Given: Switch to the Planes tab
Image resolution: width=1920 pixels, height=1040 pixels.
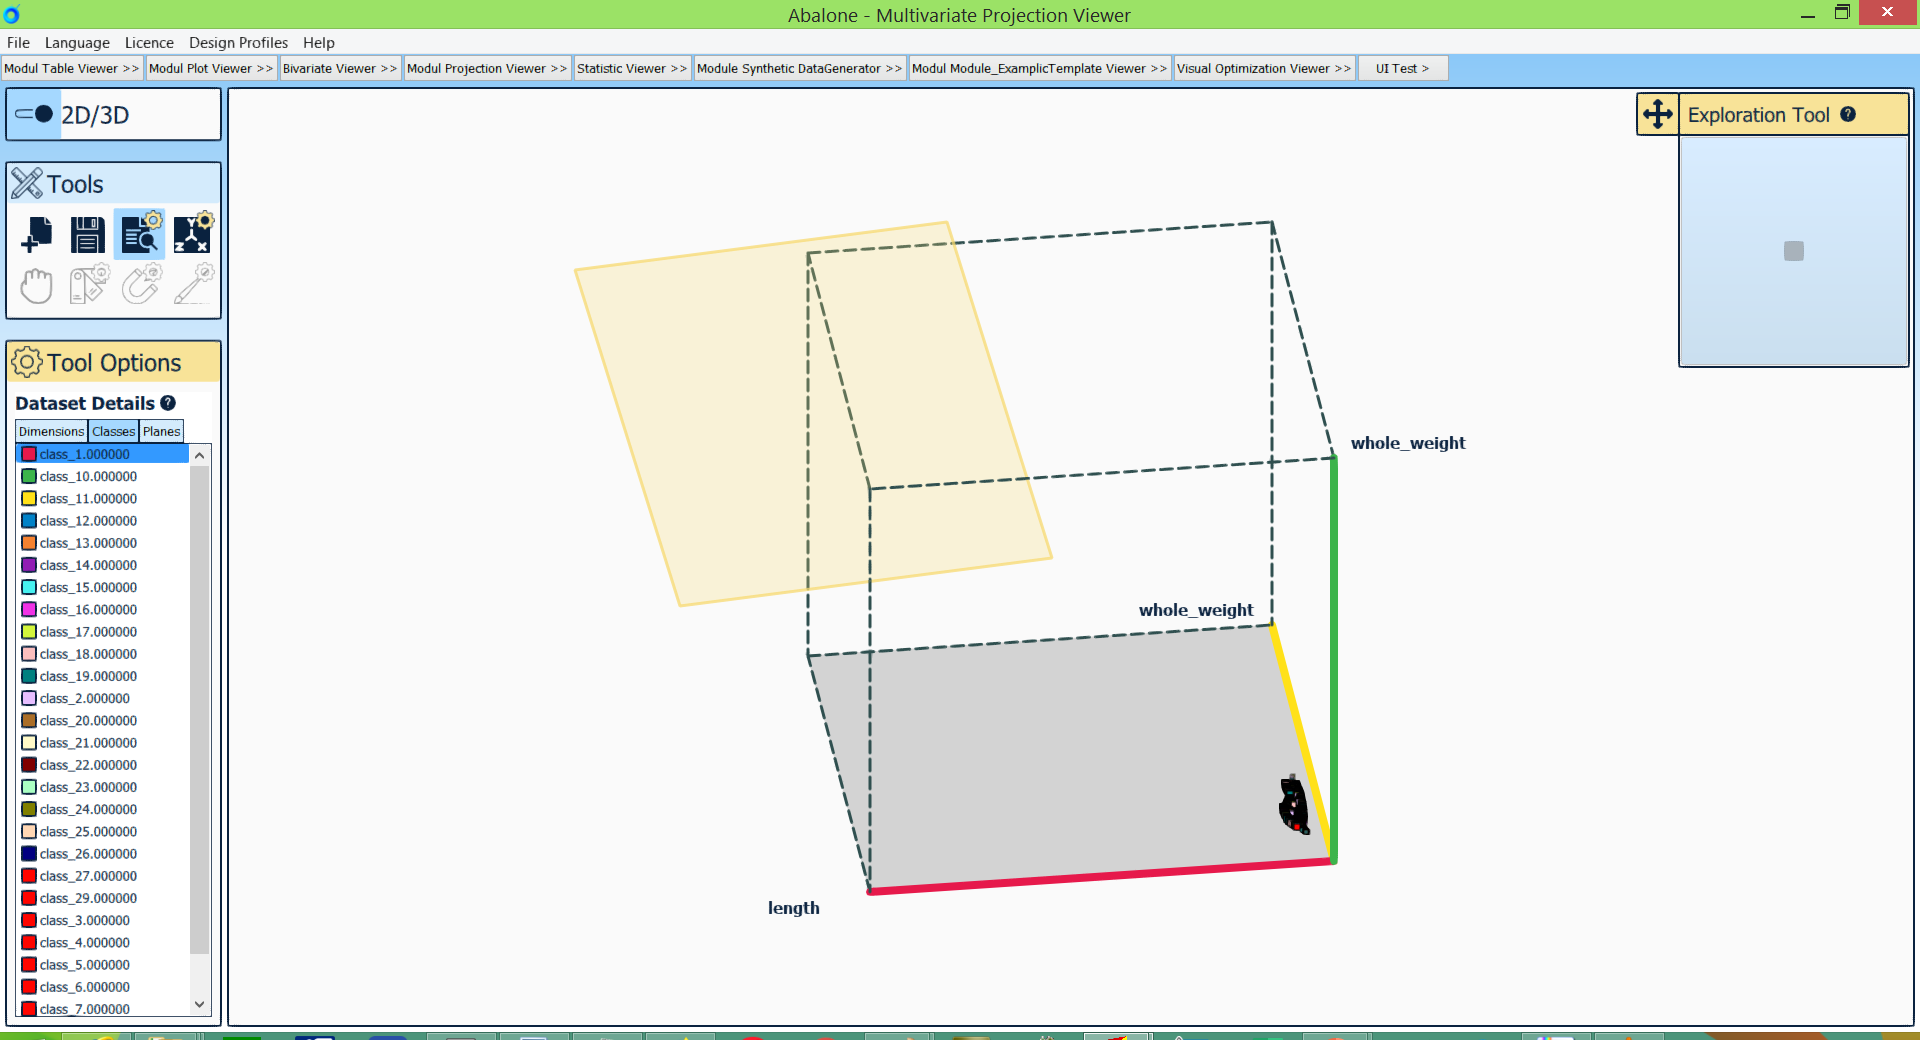Looking at the screenshot, I should pyautogui.click(x=161, y=431).
